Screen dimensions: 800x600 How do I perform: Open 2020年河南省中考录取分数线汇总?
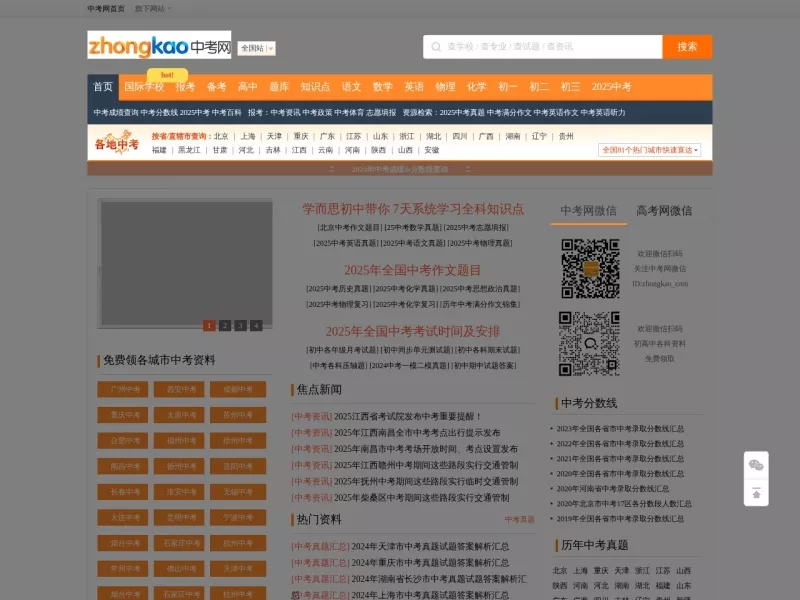coord(612,489)
